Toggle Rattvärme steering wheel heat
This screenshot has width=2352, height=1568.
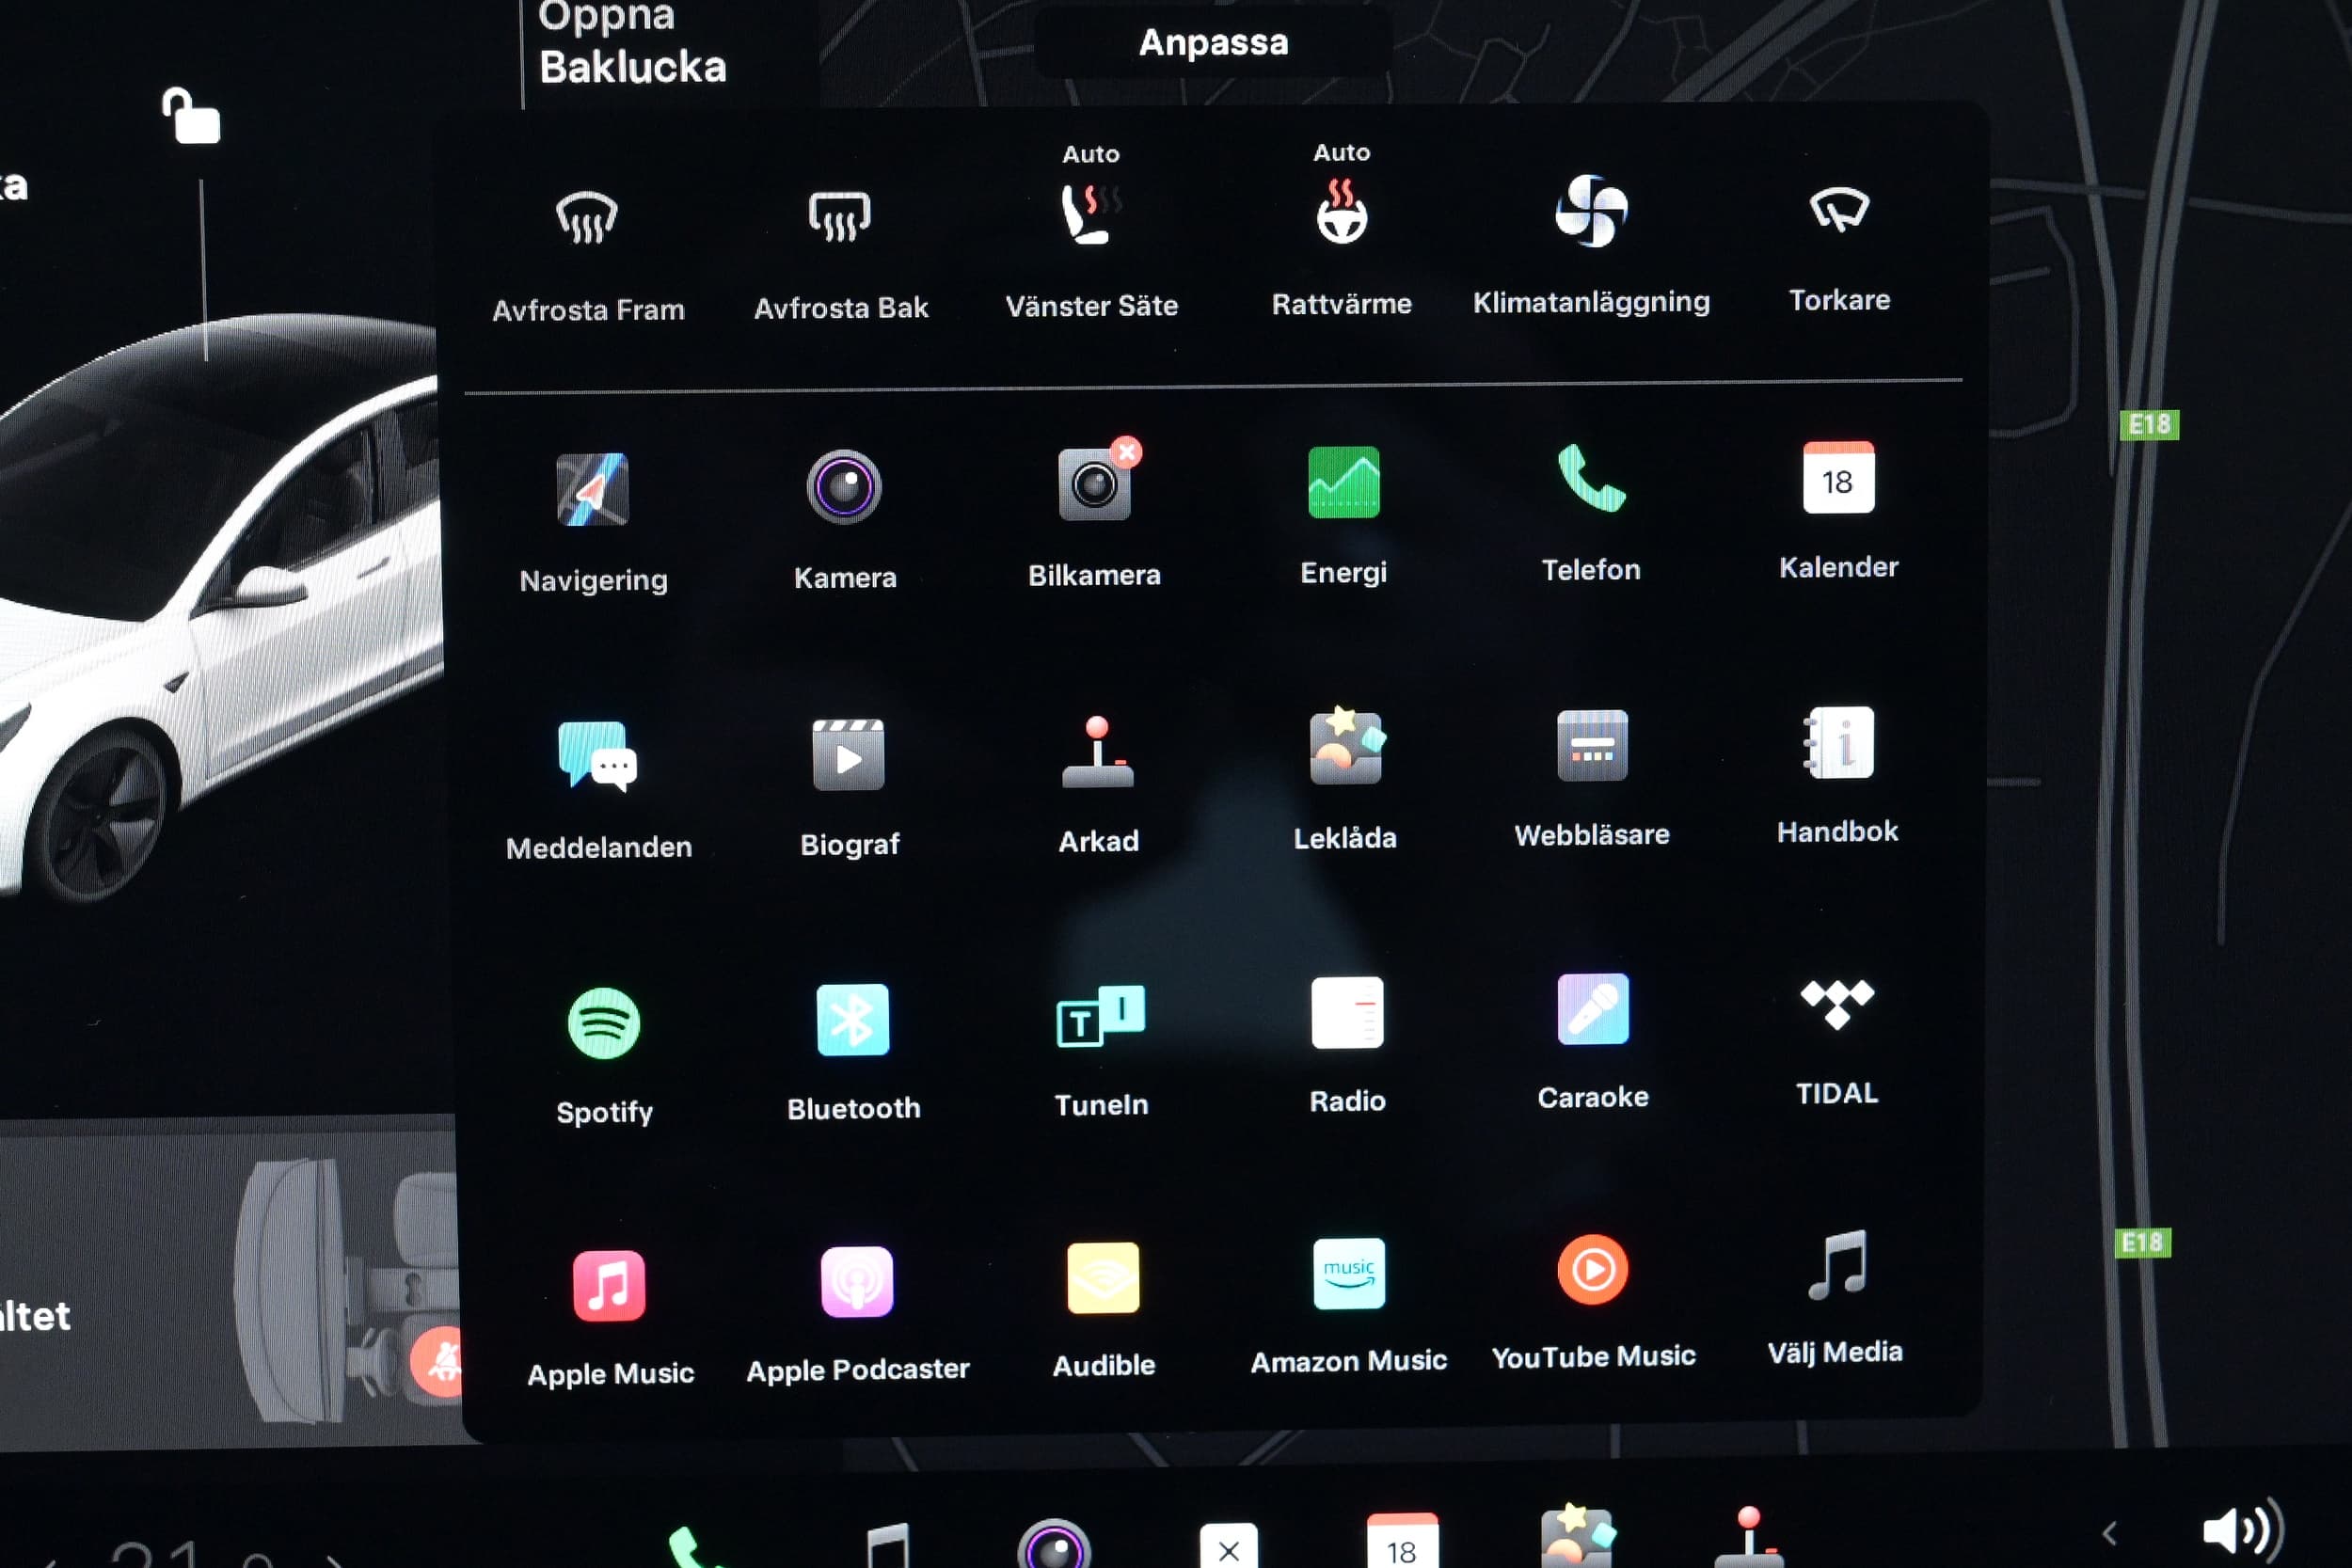pos(1341,212)
